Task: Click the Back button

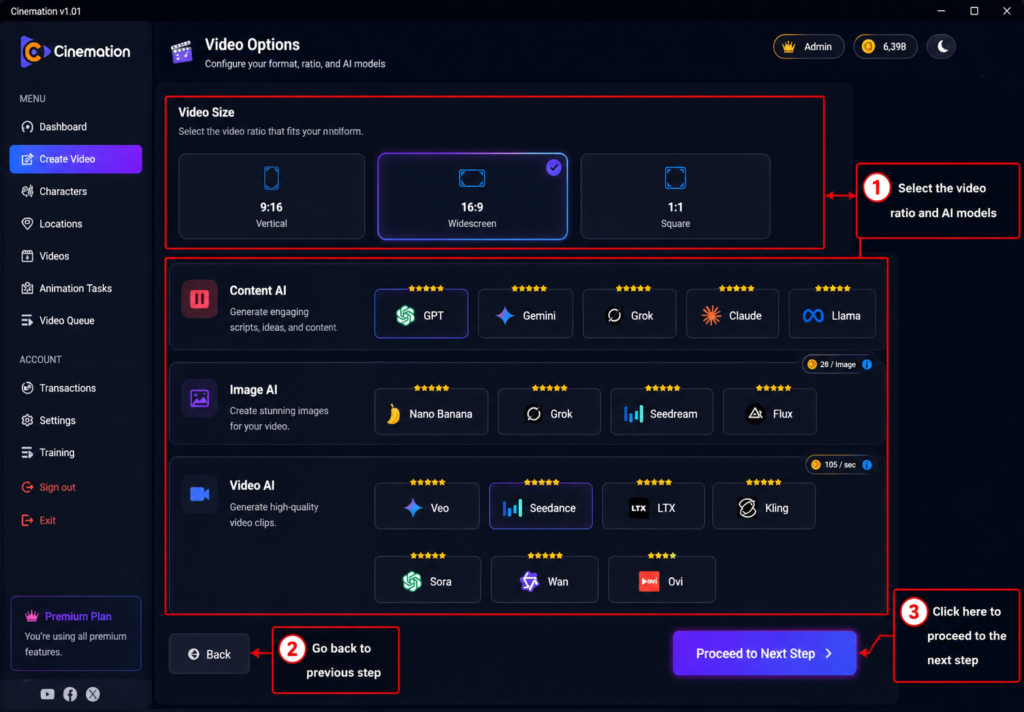Action: coord(209,654)
